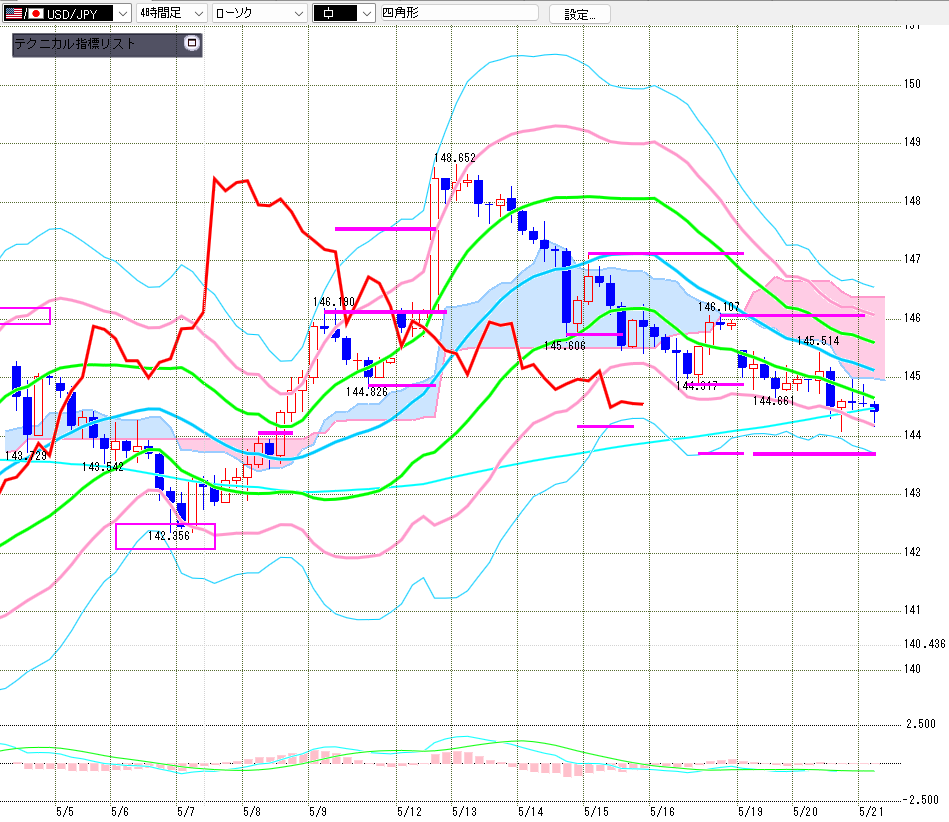This screenshot has width=949, height=822.
Task: Click the 144.661 price label
Action: (x=773, y=401)
